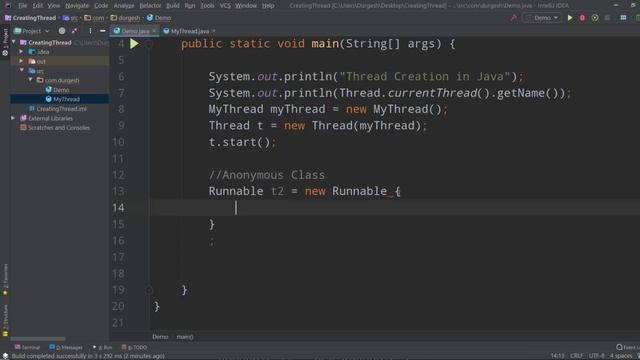
Task: Toggle the Structure side tool tab
Action: [5, 321]
